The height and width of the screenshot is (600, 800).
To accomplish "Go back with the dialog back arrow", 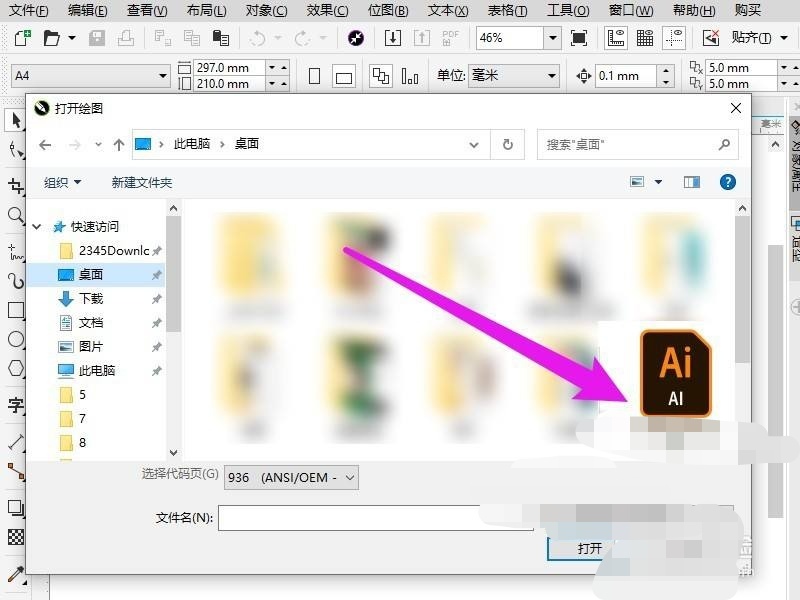I will [45, 145].
